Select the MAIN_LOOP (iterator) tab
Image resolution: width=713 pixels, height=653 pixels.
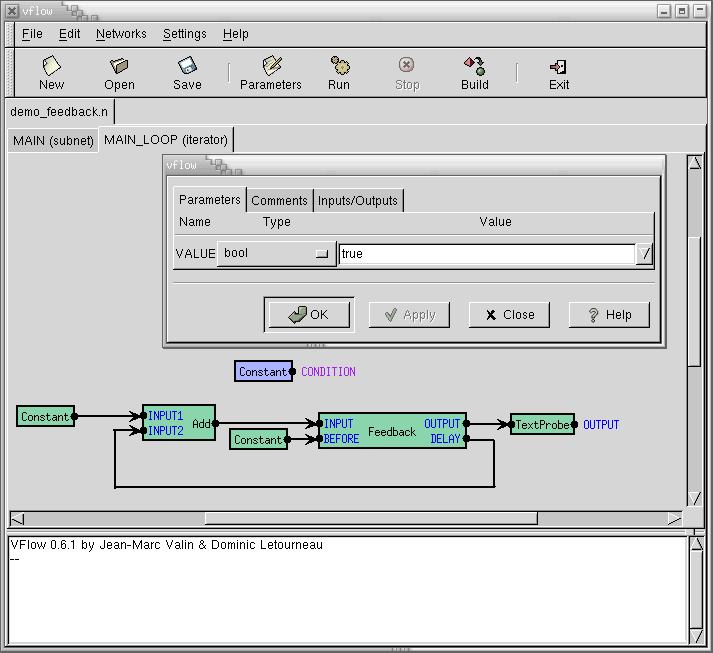point(166,140)
